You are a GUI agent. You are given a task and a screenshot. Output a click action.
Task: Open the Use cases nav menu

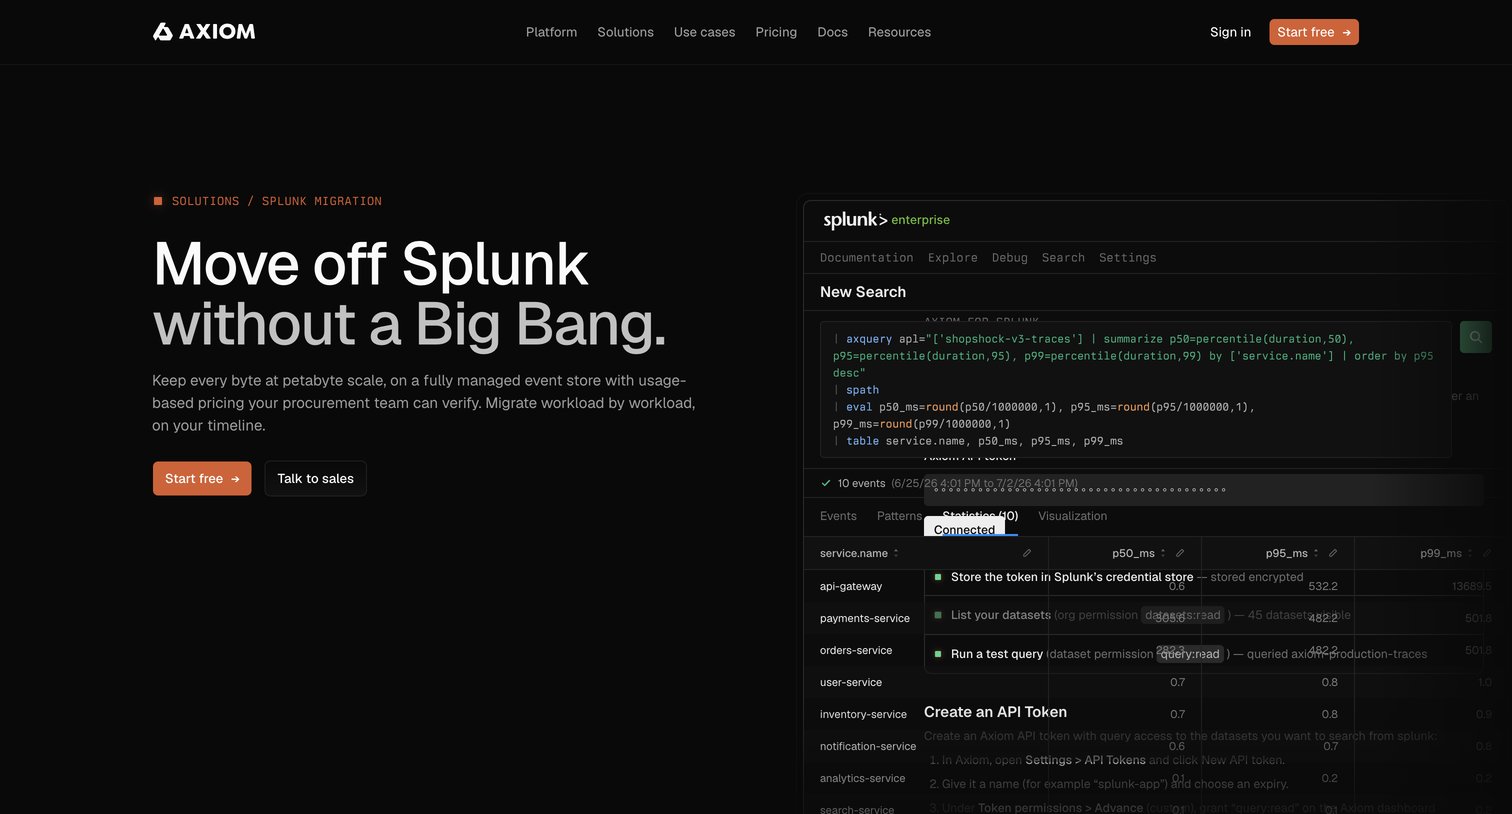[x=704, y=32]
